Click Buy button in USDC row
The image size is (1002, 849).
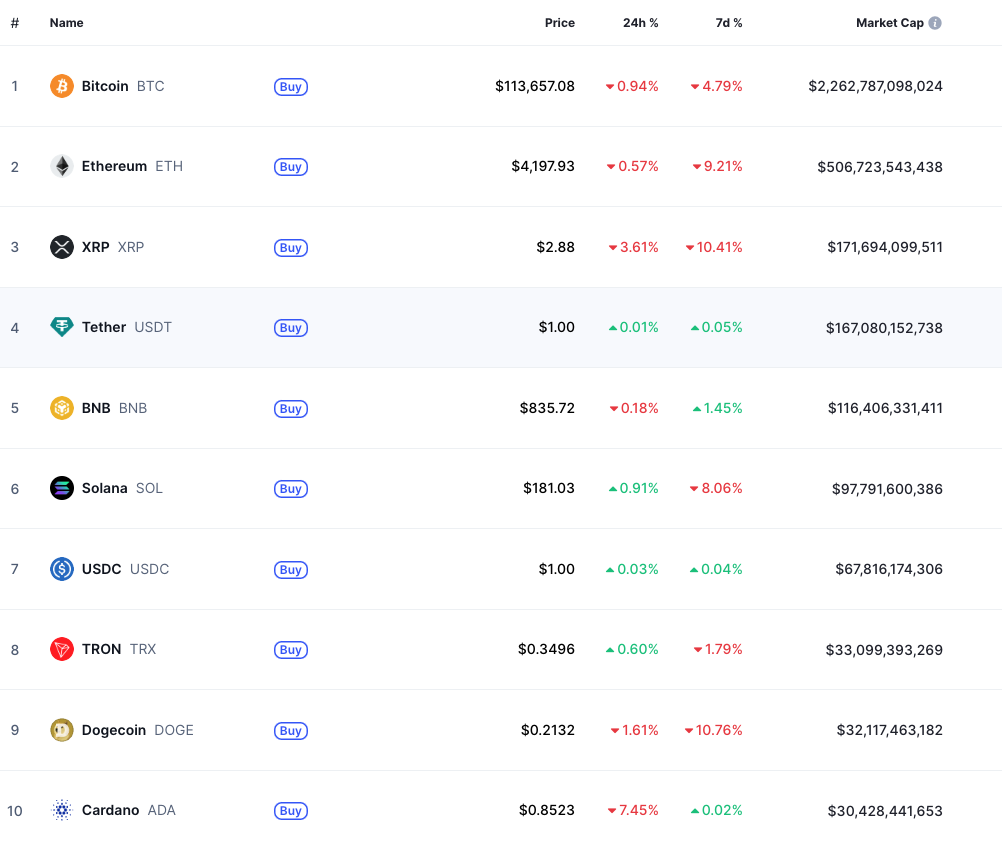291,570
